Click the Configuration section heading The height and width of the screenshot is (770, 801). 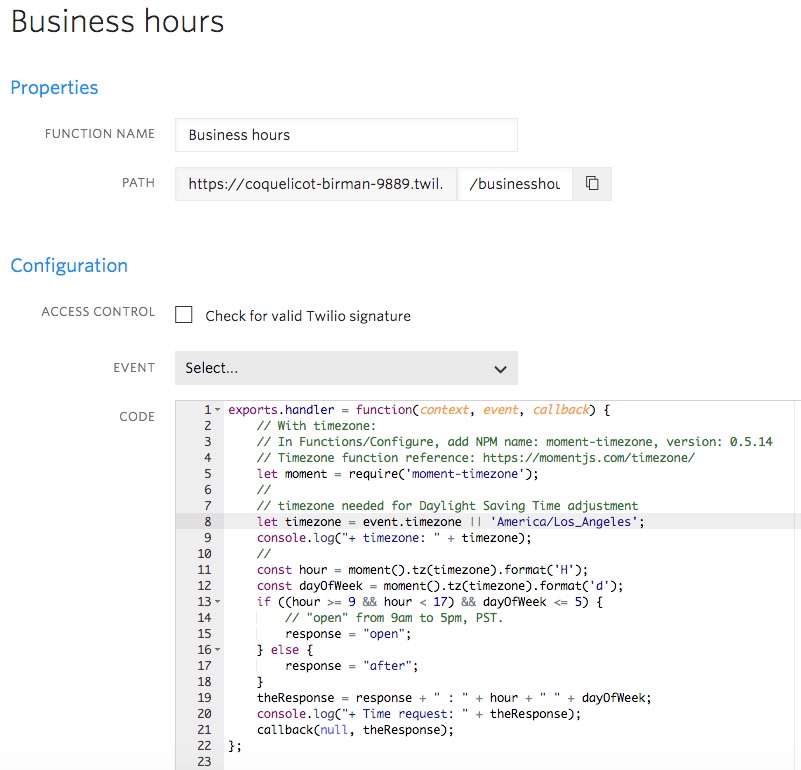tap(69, 266)
